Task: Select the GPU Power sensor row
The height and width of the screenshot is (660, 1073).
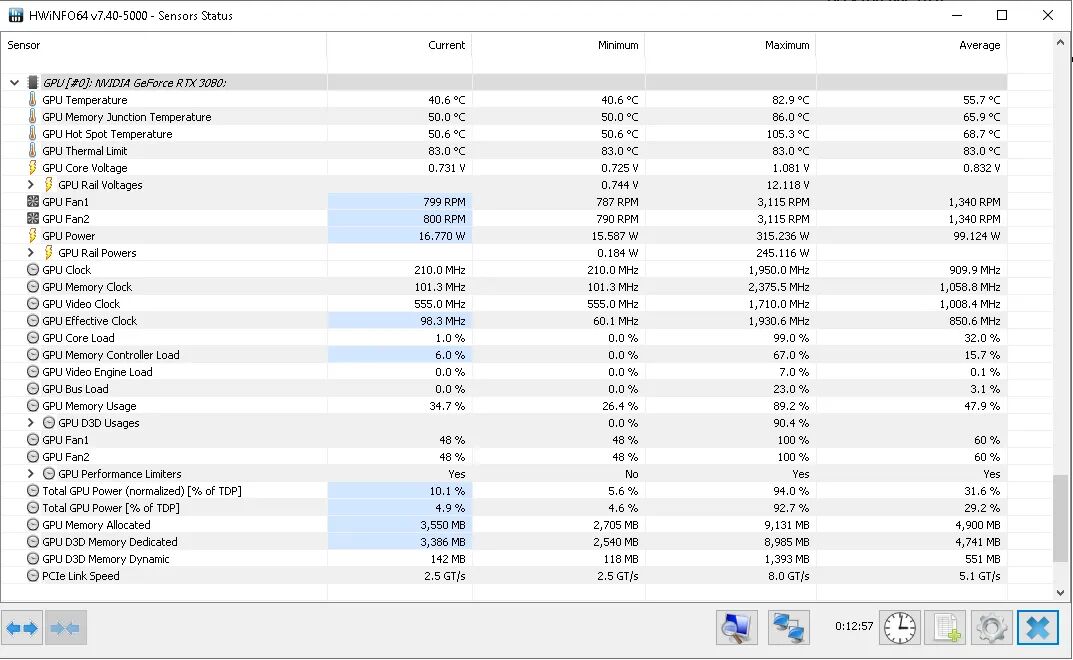Action: click(69, 236)
